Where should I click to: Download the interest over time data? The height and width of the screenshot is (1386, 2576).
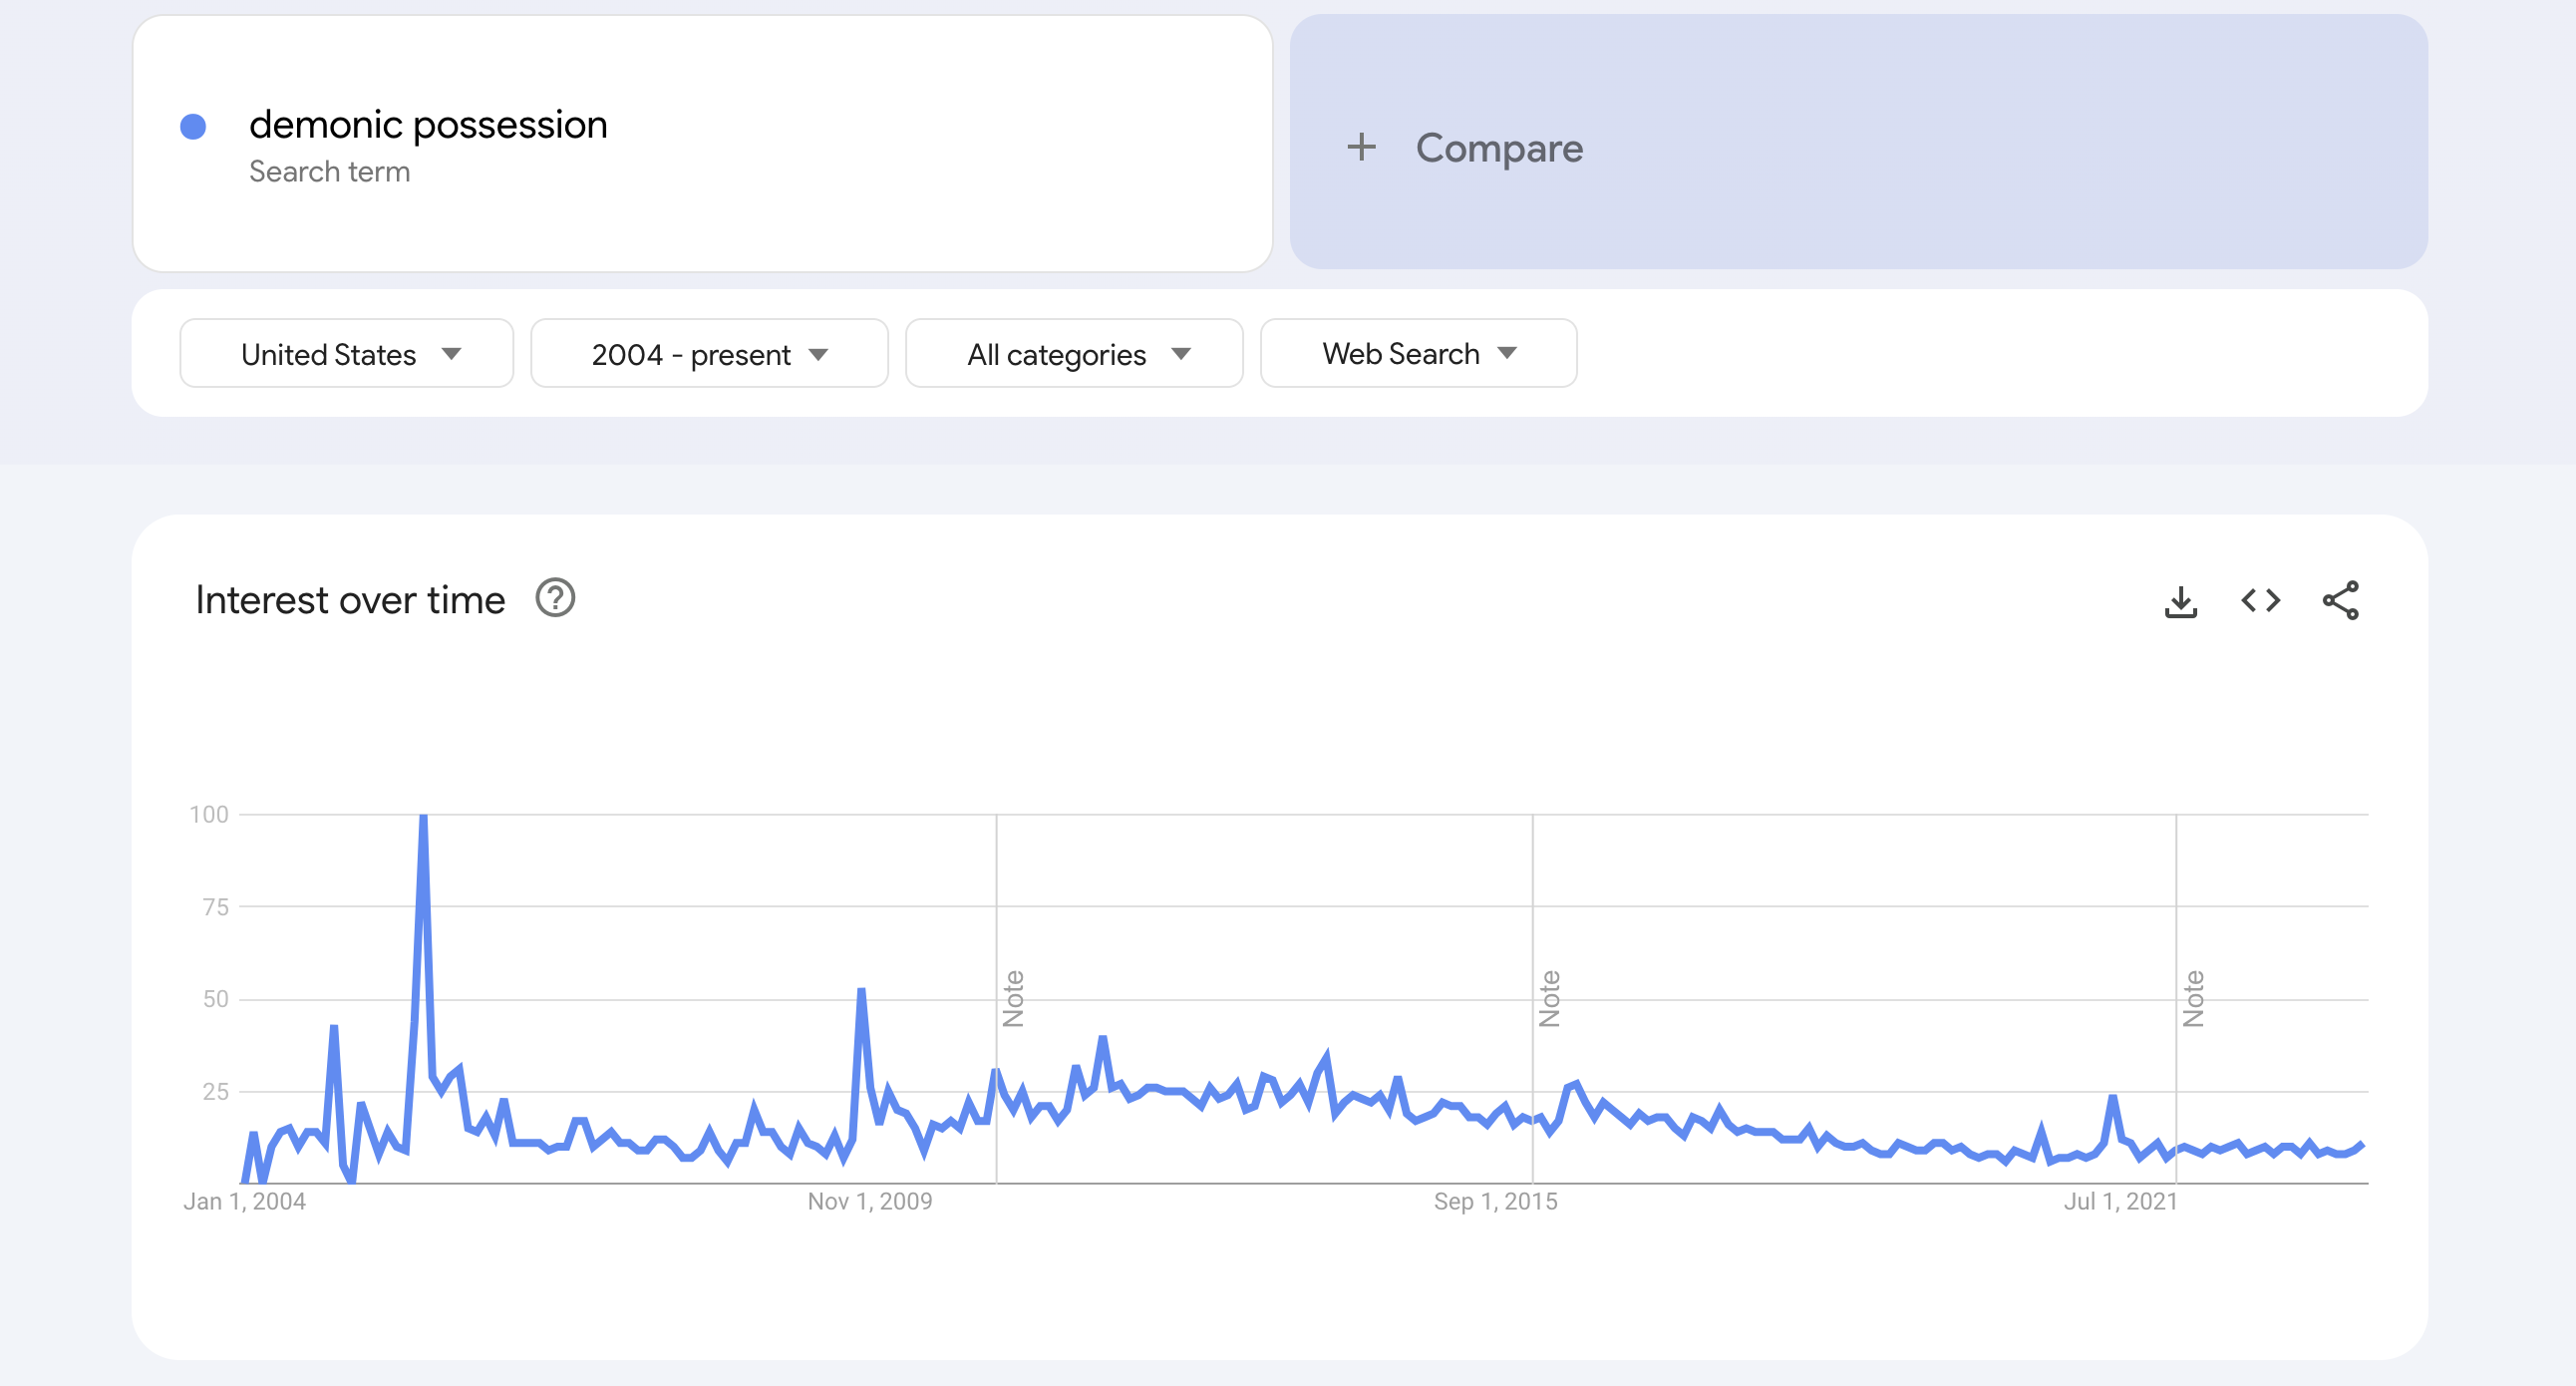(x=2180, y=601)
